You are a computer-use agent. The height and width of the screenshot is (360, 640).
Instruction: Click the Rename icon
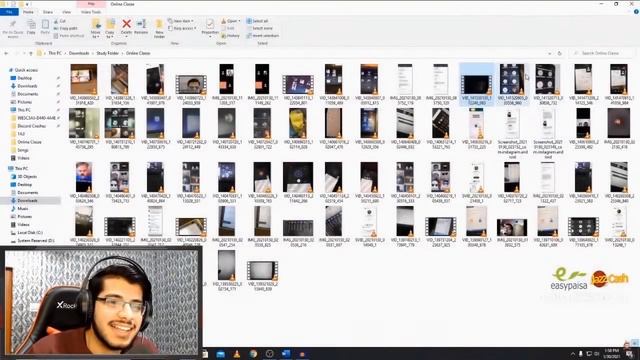pyautogui.click(x=141, y=24)
